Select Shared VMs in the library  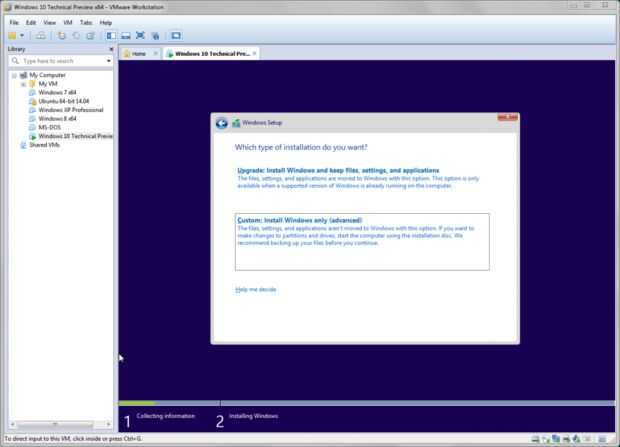pyautogui.click(x=44, y=145)
